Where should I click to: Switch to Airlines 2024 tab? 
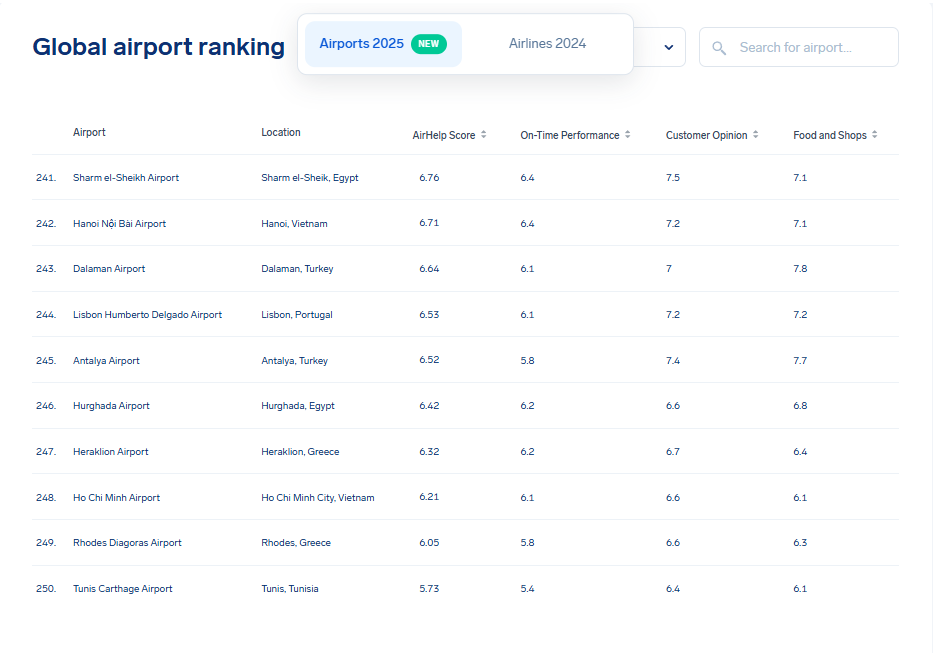[547, 43]
